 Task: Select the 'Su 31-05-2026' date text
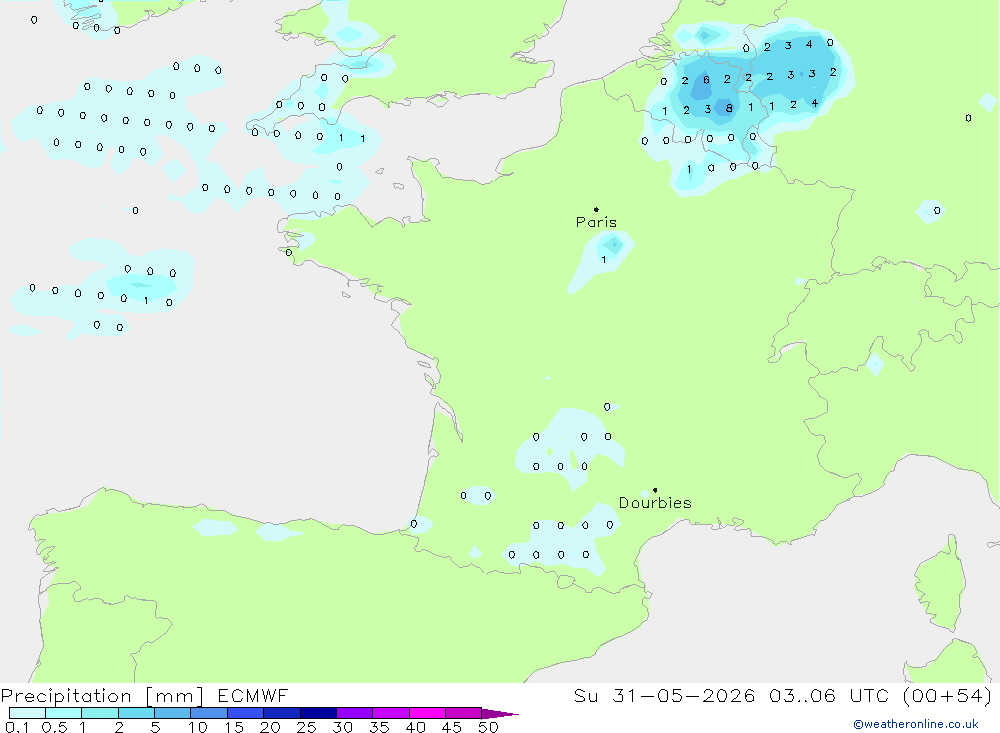pyautogui.click(x=664, y=695)
